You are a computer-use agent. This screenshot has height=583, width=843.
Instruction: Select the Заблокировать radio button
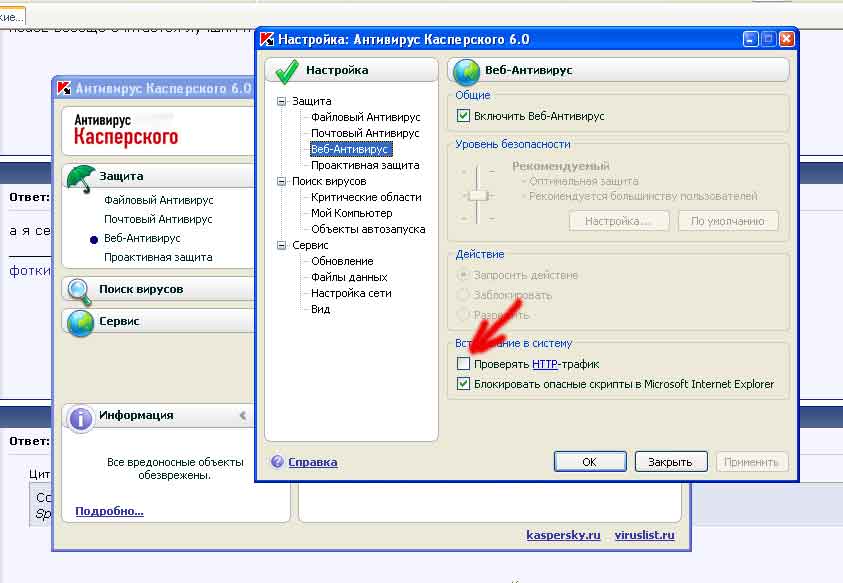coord(462,295)
